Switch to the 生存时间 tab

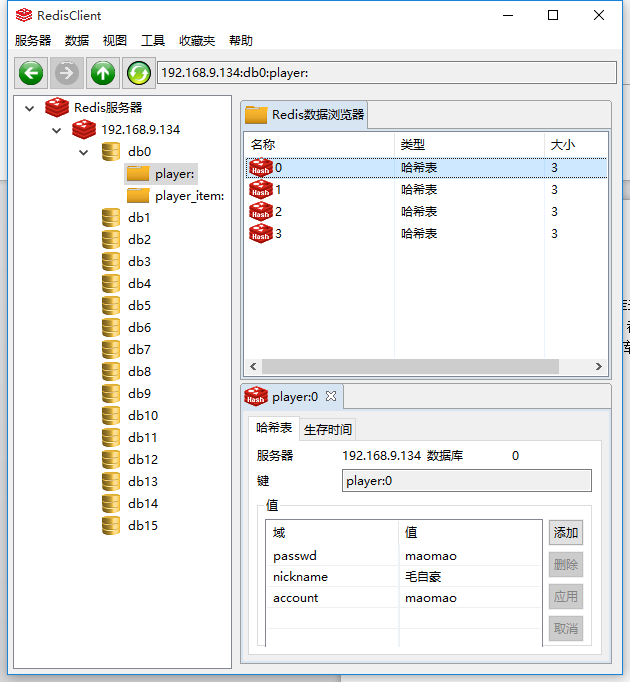coord(328,430)
